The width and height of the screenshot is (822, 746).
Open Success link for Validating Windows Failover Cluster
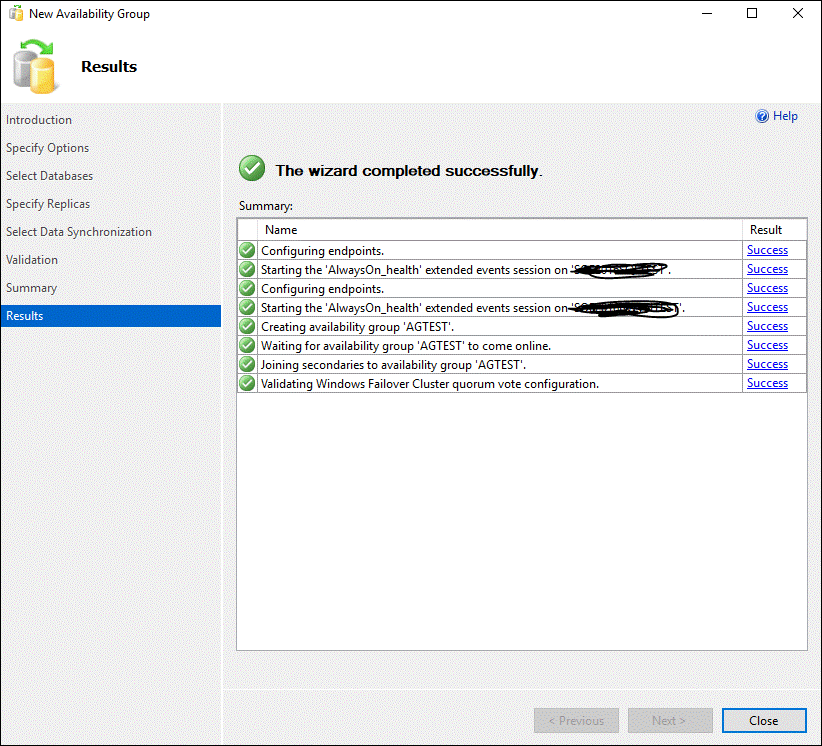pyautogui.click(x=767, y=383)
